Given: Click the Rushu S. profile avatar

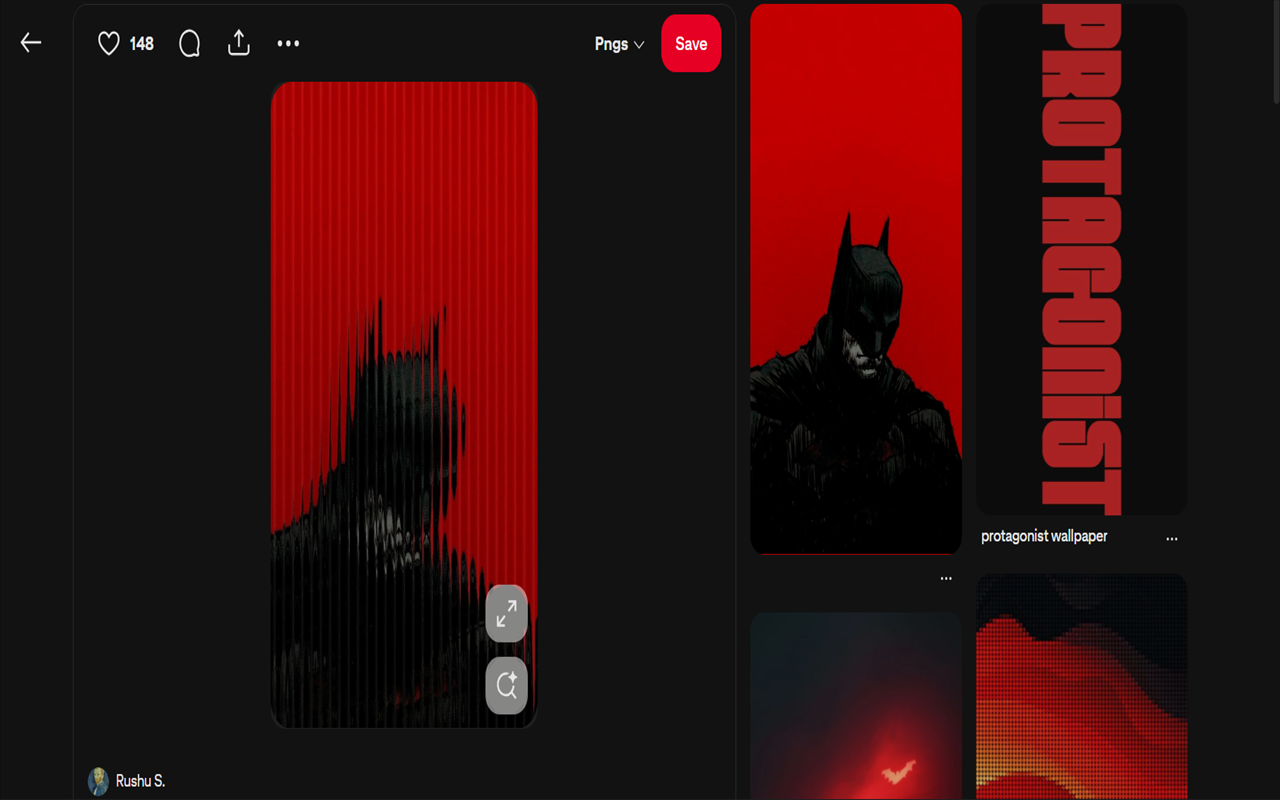Looking at the screenshot, I should (98, 781).
